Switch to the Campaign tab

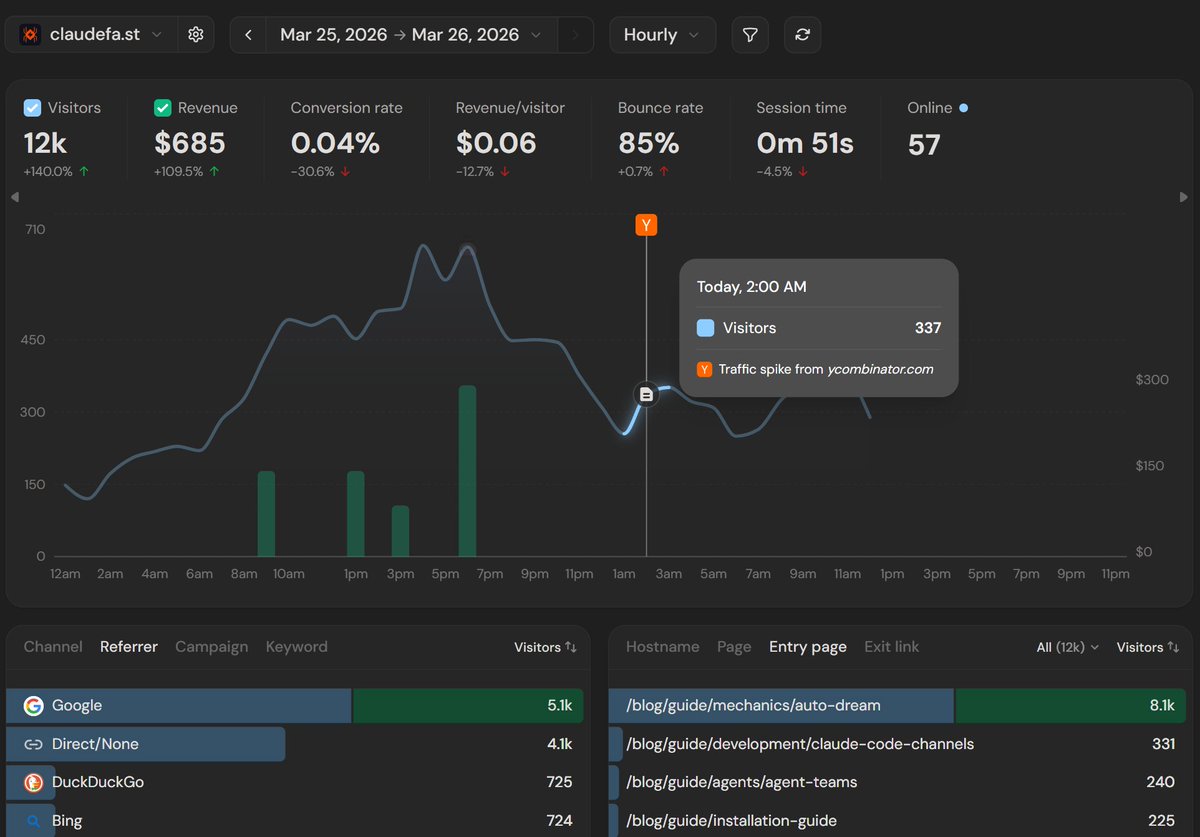(211, 647)
